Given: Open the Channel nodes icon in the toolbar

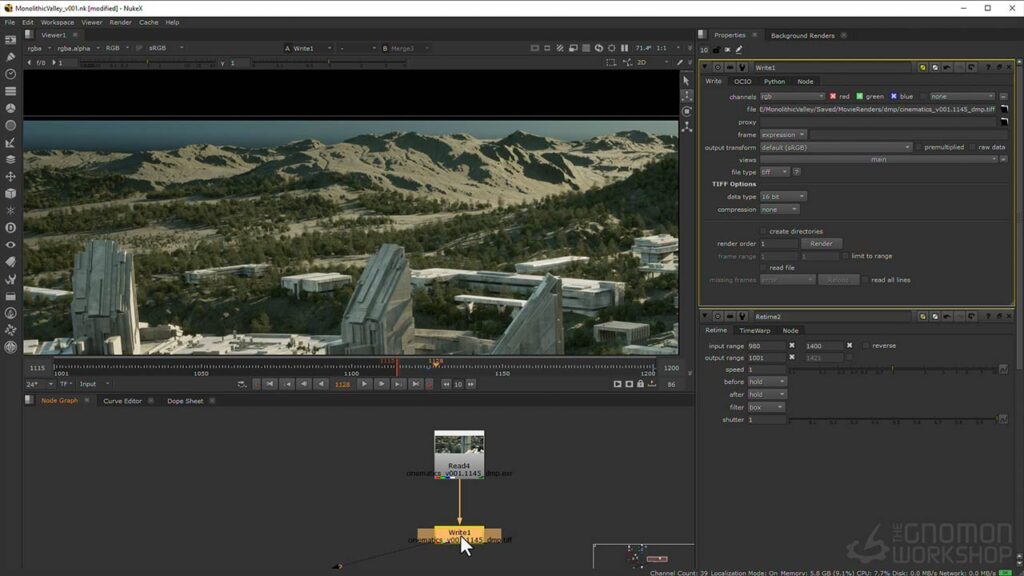Looking at the screenshot, I should click(10, 91).
